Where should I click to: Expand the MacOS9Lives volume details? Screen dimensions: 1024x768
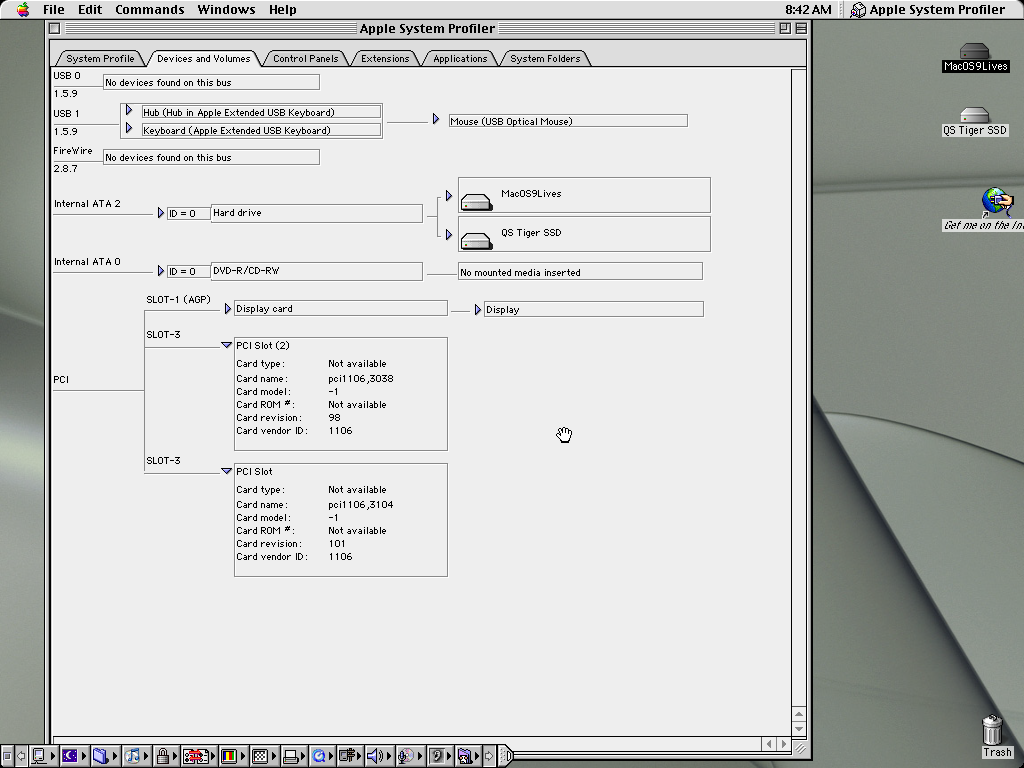(x=449, y=196)
